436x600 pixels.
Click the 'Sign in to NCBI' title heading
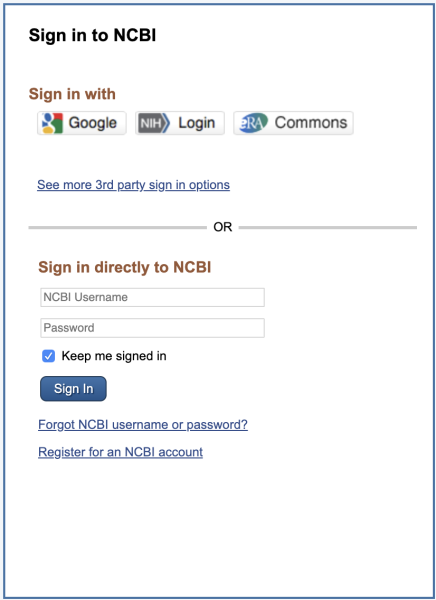coord(92,36)
